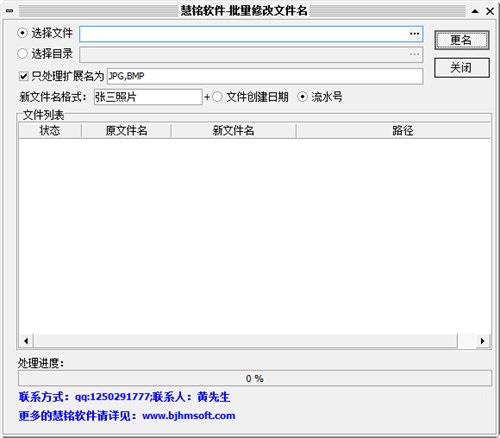Edit the 新文件名格式 field with 张三照片
Image resolution: width=500 pixels, height=438 pixels.
pos(148,97)
